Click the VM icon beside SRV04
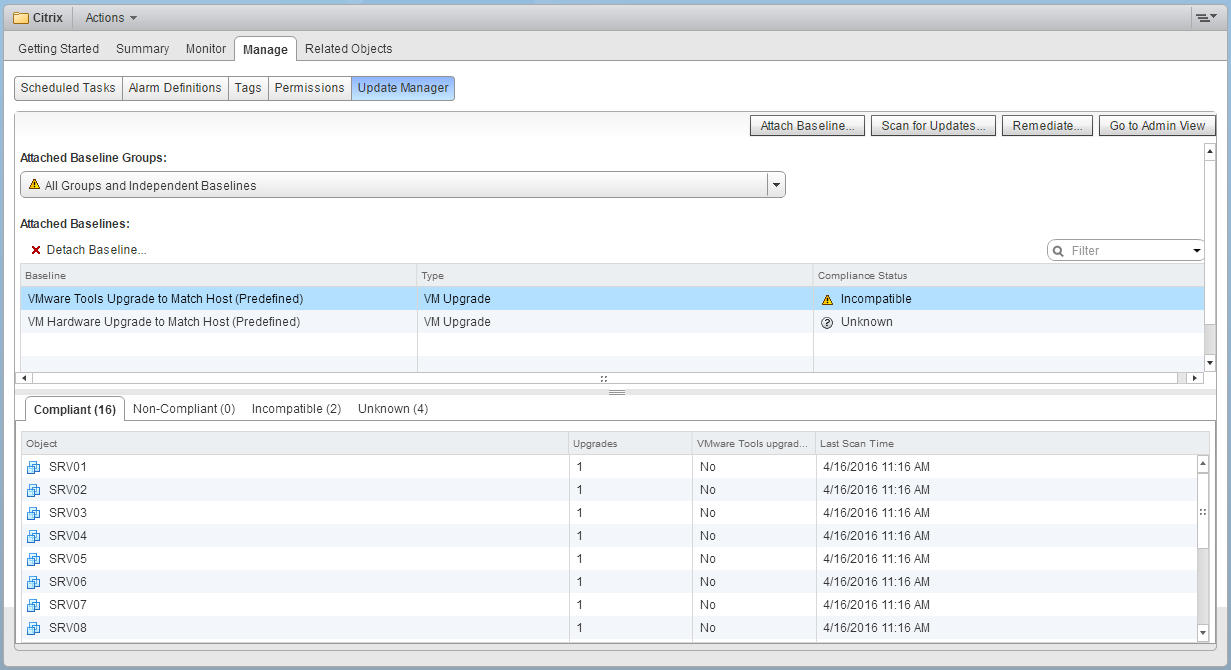This screenshot has width=1231, height=670. (x=33, y=536)
